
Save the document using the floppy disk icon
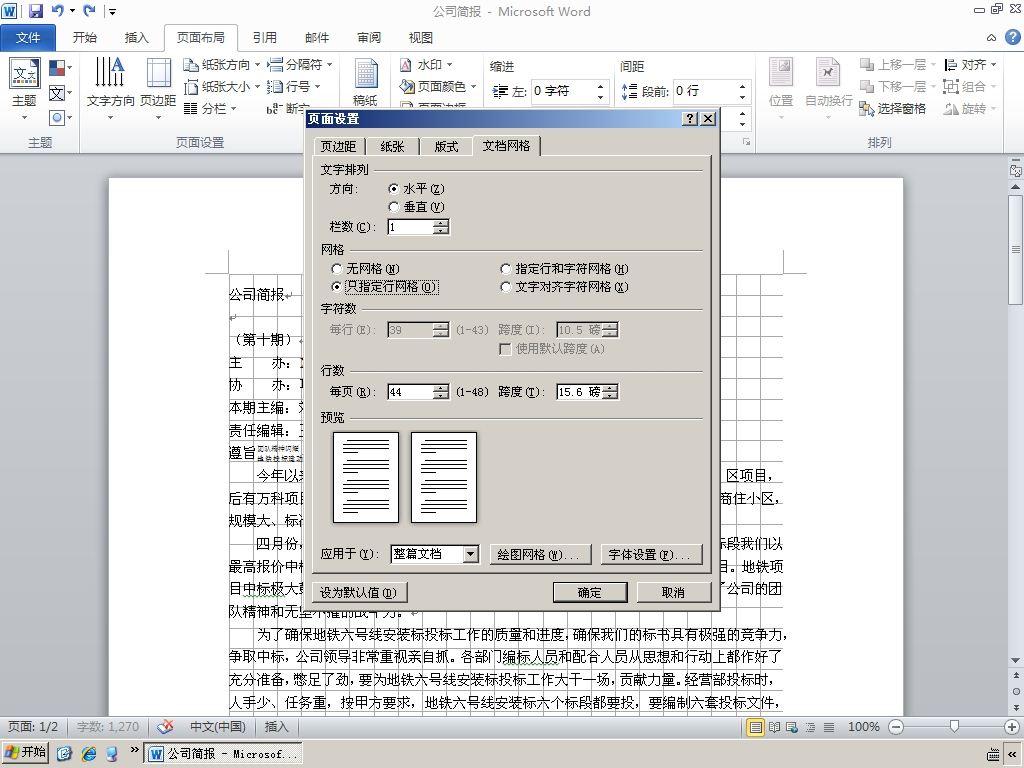coord(35,10)
